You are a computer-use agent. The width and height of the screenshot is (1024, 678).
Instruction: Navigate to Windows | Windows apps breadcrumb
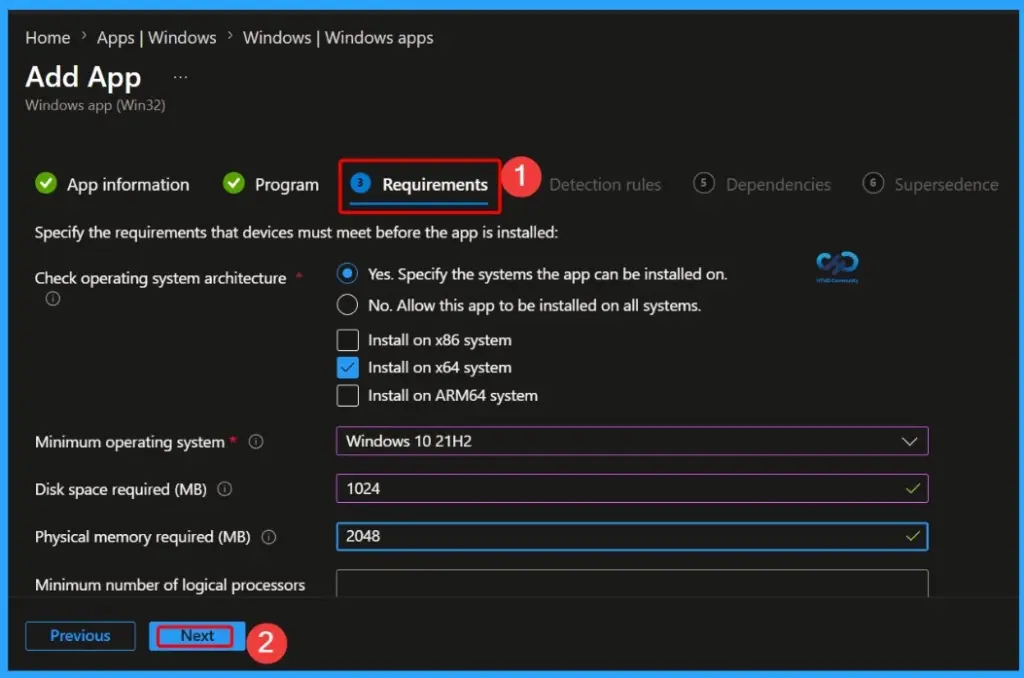tap(338, 38)
